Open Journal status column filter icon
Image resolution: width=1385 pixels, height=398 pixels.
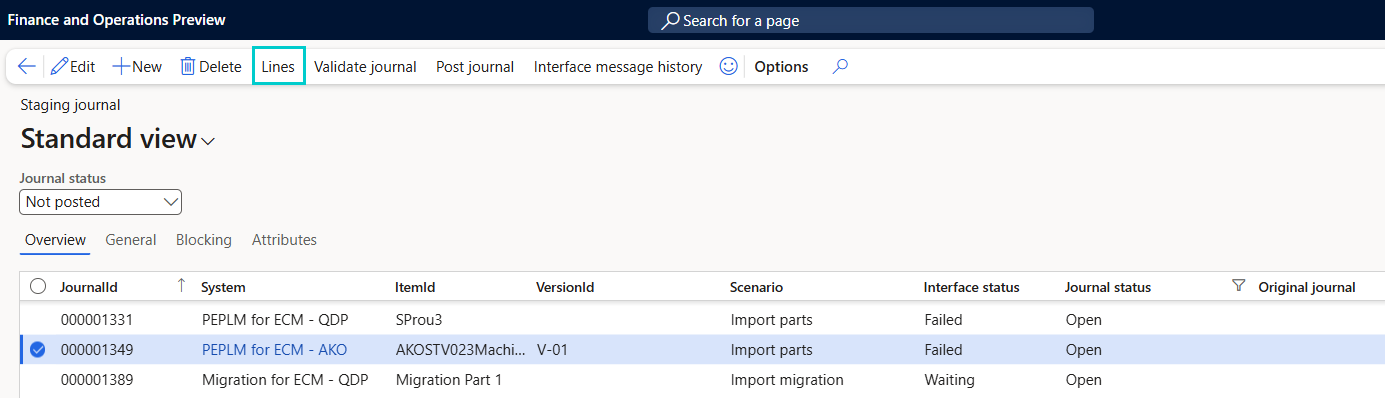(x=1239, y=286)
